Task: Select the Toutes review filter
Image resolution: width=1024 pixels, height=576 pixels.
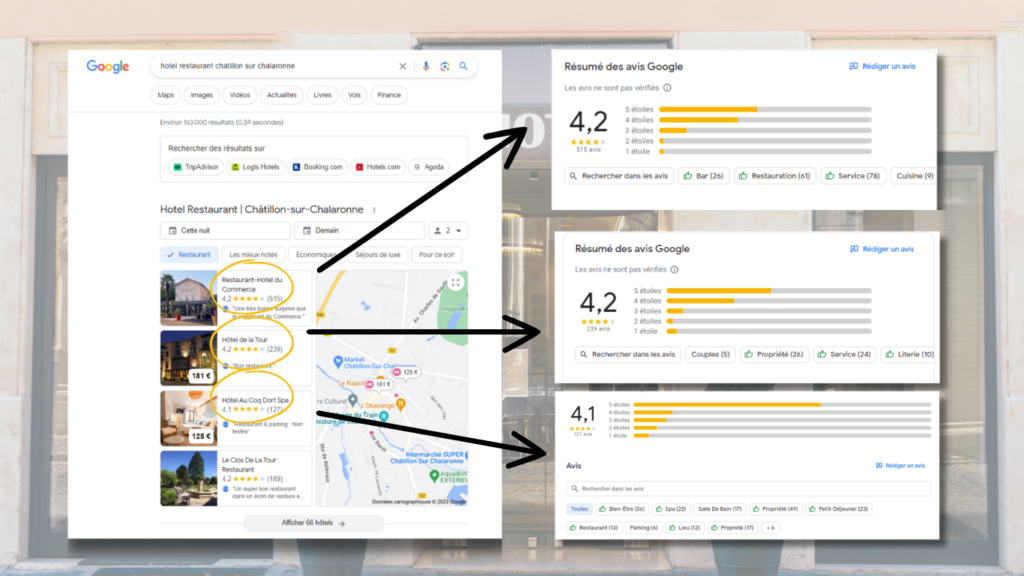Action: [x=579, y=509]
